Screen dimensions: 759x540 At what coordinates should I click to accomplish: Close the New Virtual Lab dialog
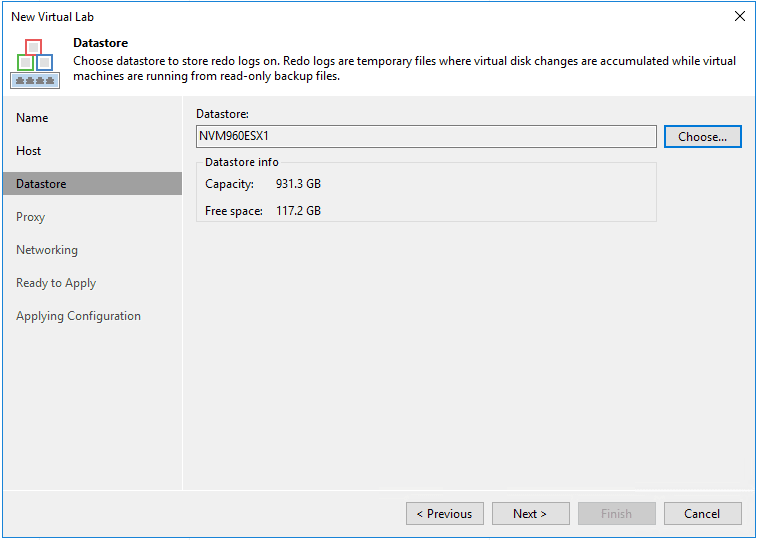(740, 16)
